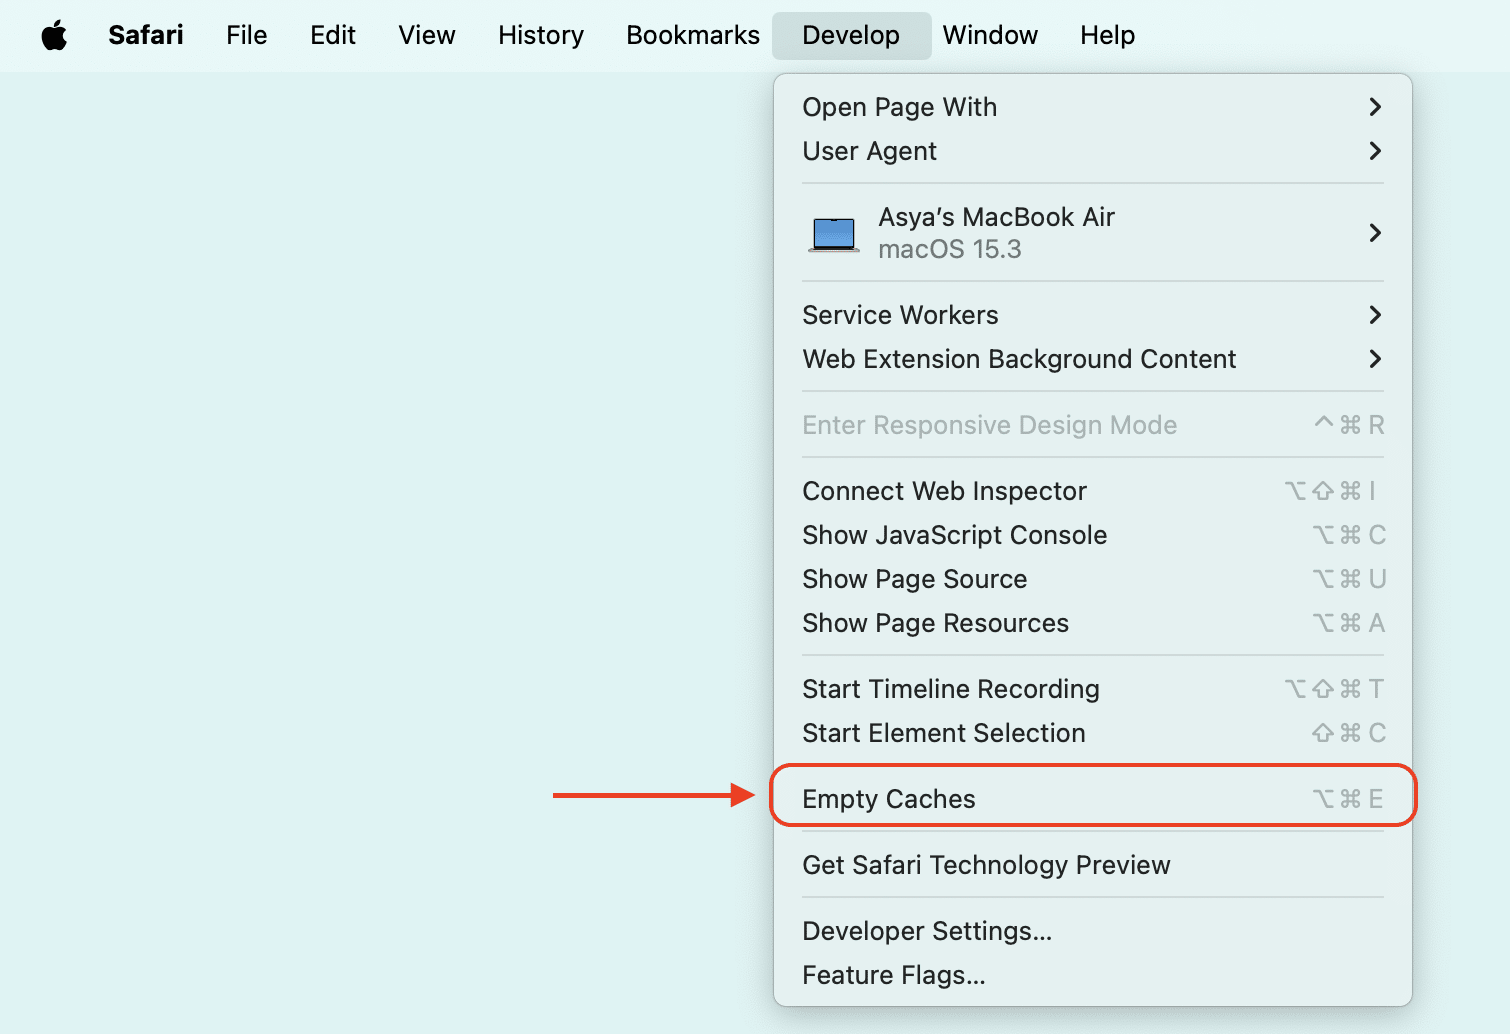
Task: Open the Bookmarks menu
Action: coord(693,36)
